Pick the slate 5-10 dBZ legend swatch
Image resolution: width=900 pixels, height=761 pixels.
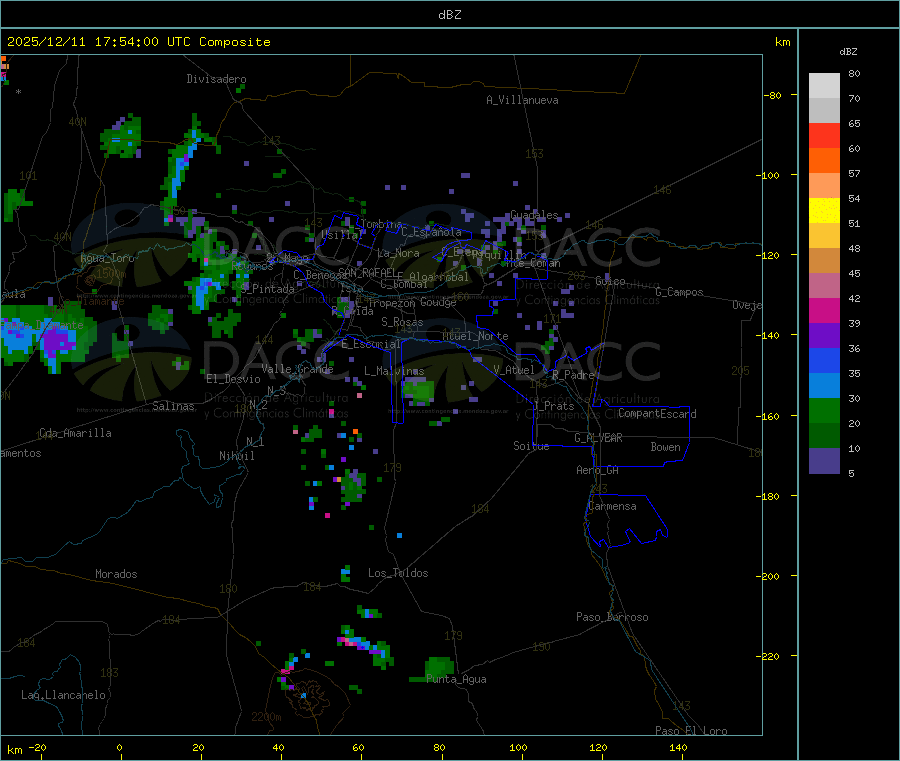click(824, 461)
